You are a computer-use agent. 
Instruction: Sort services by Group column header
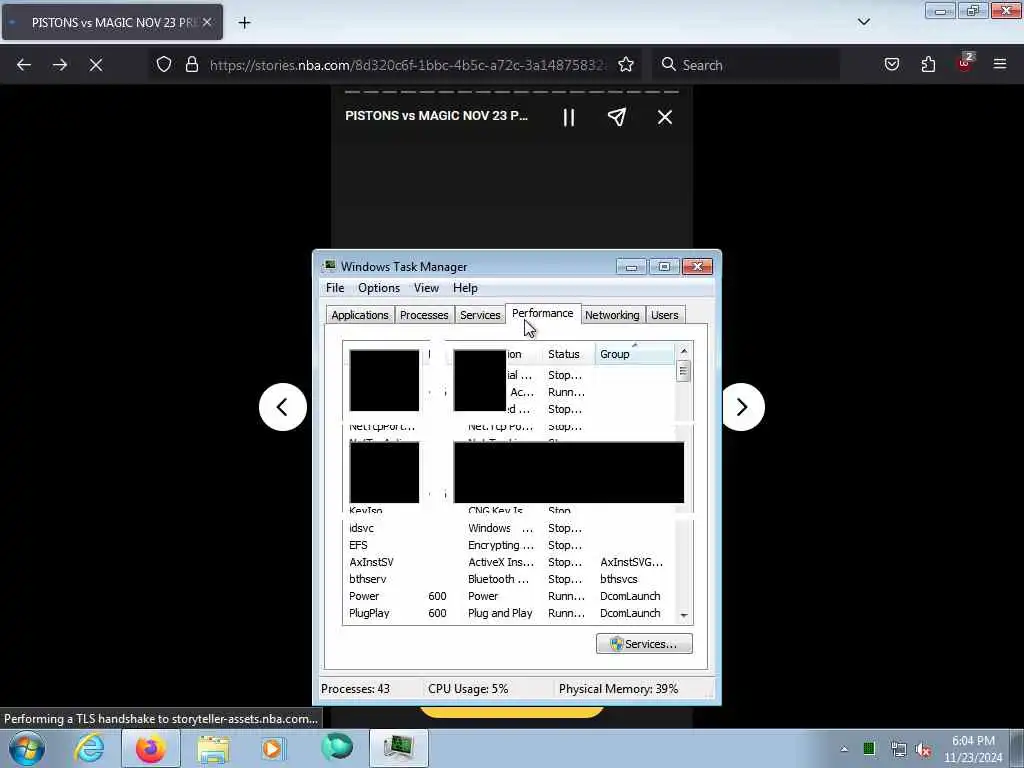click(635, 354)
